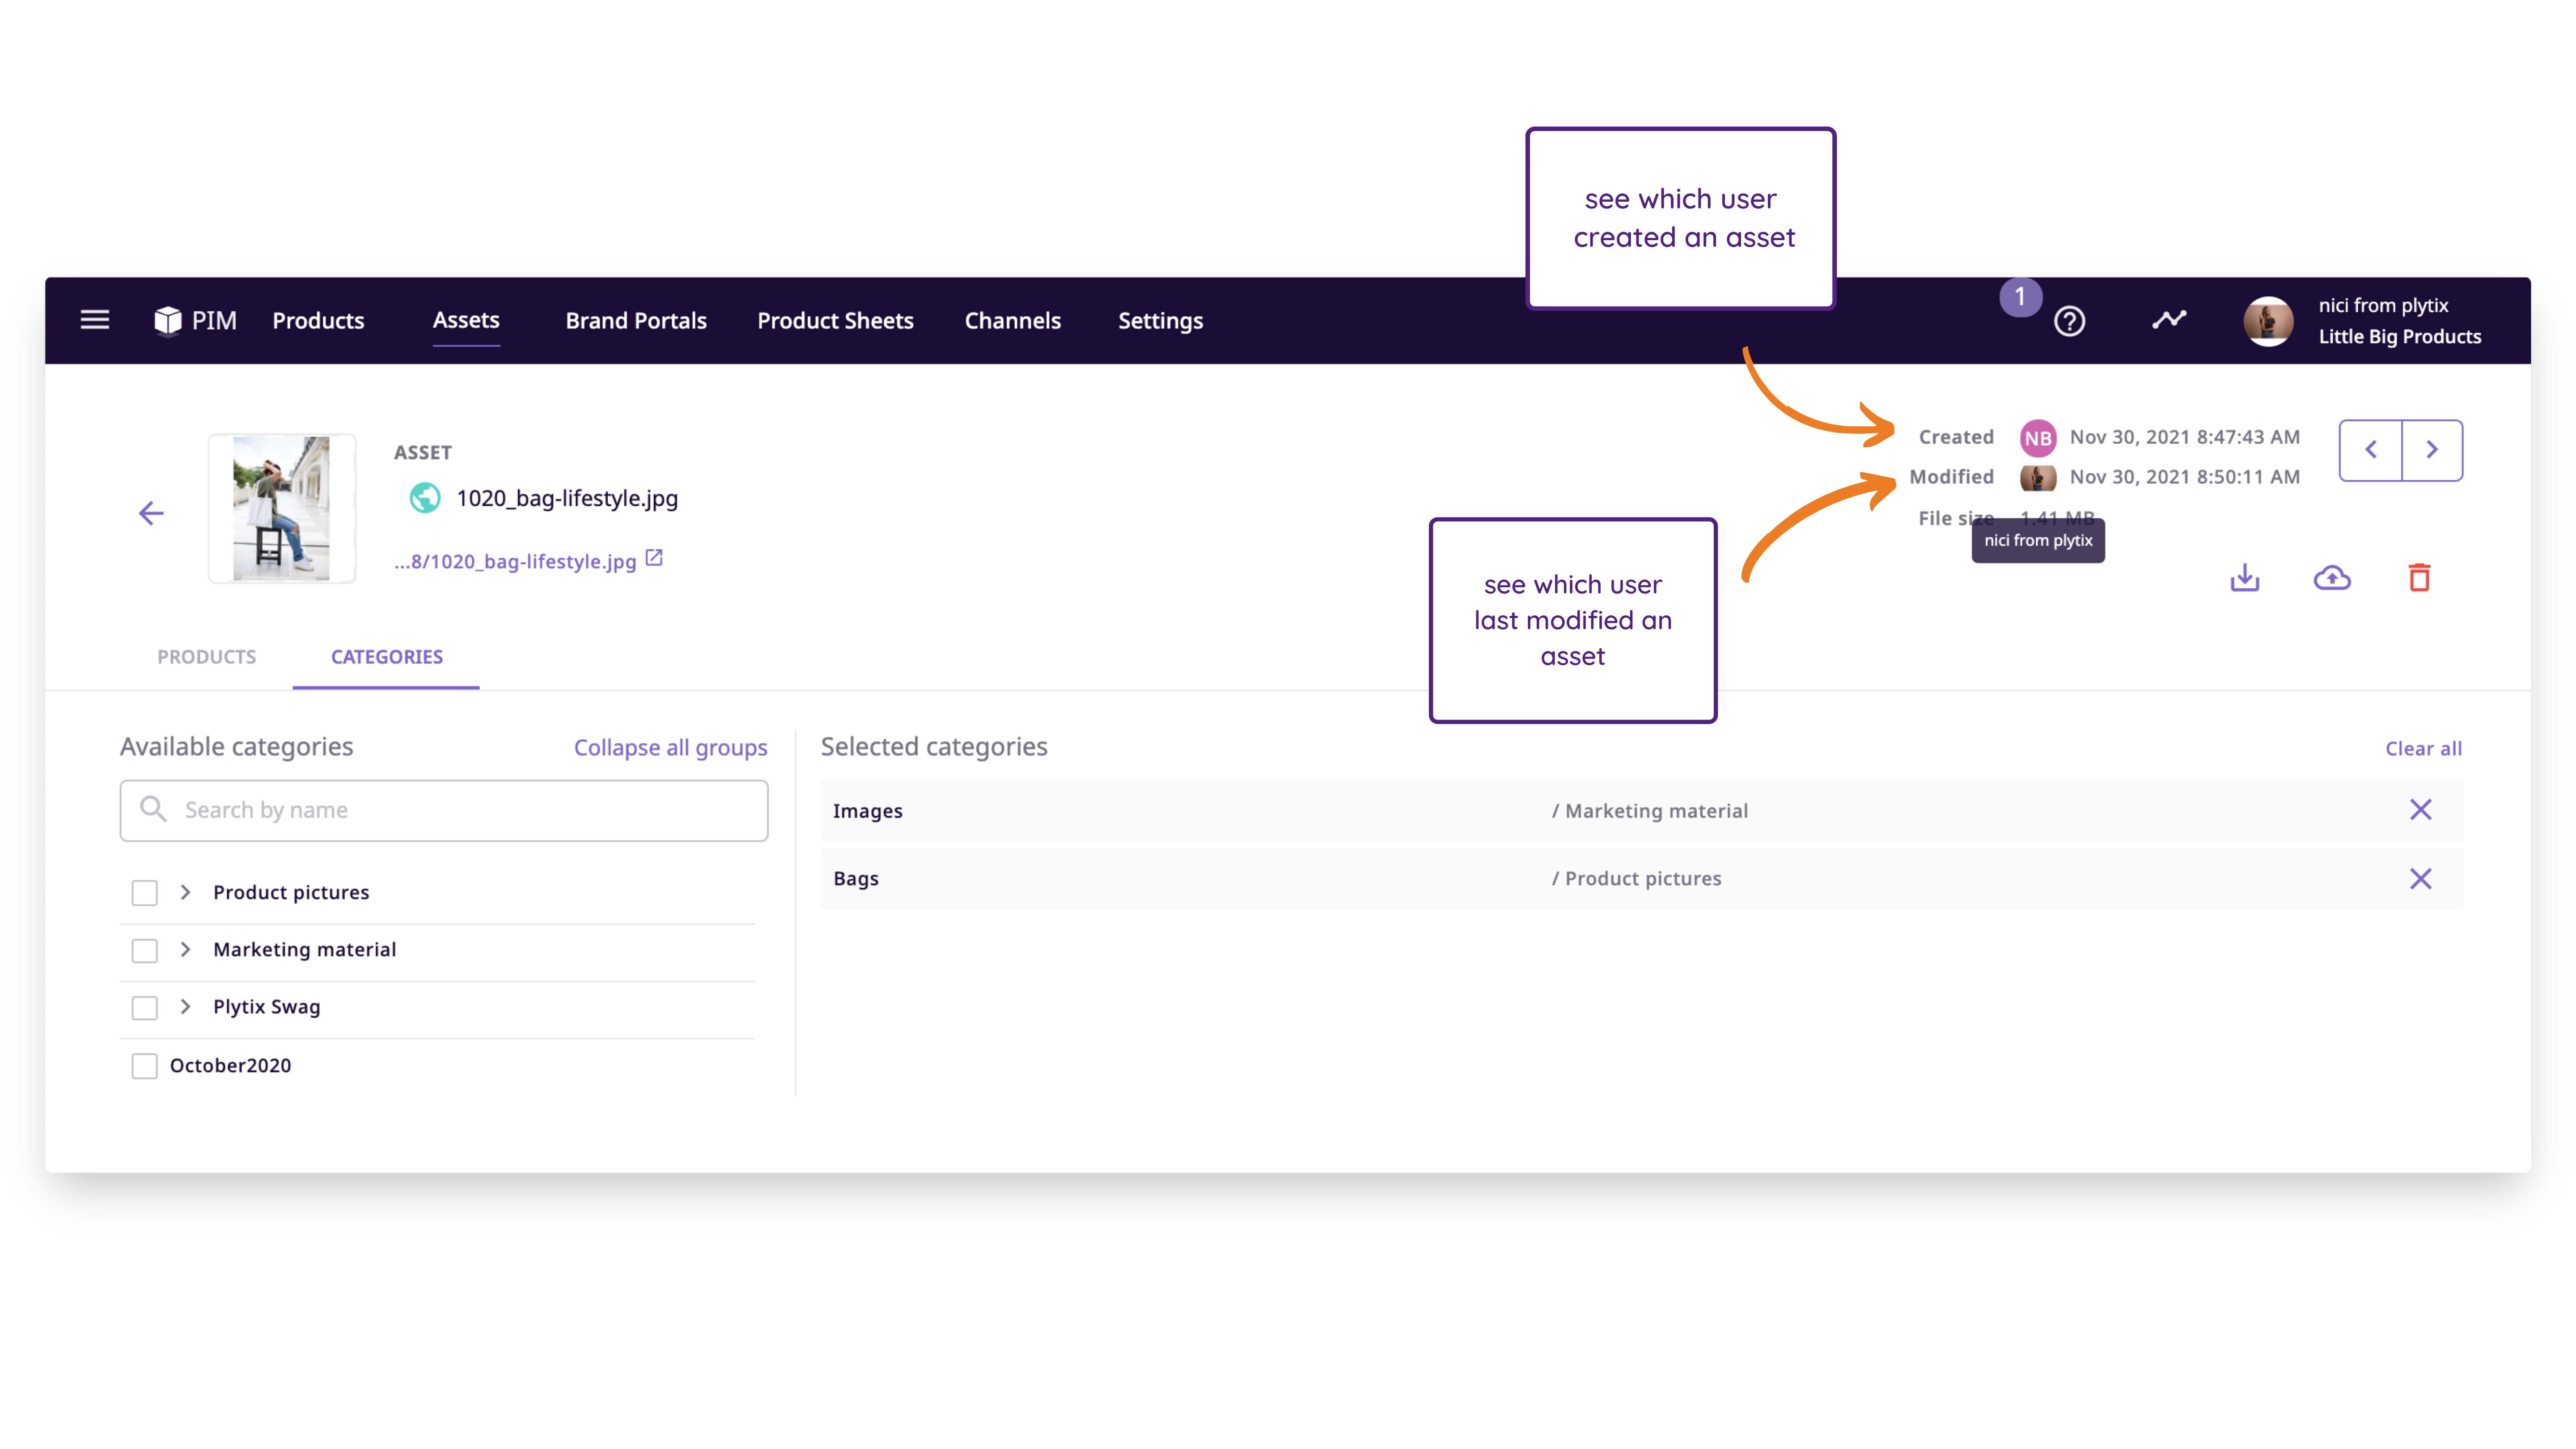Click the / Product pictures path text
This screenshot has width=2576, height=1449.
pos(1636,879)
